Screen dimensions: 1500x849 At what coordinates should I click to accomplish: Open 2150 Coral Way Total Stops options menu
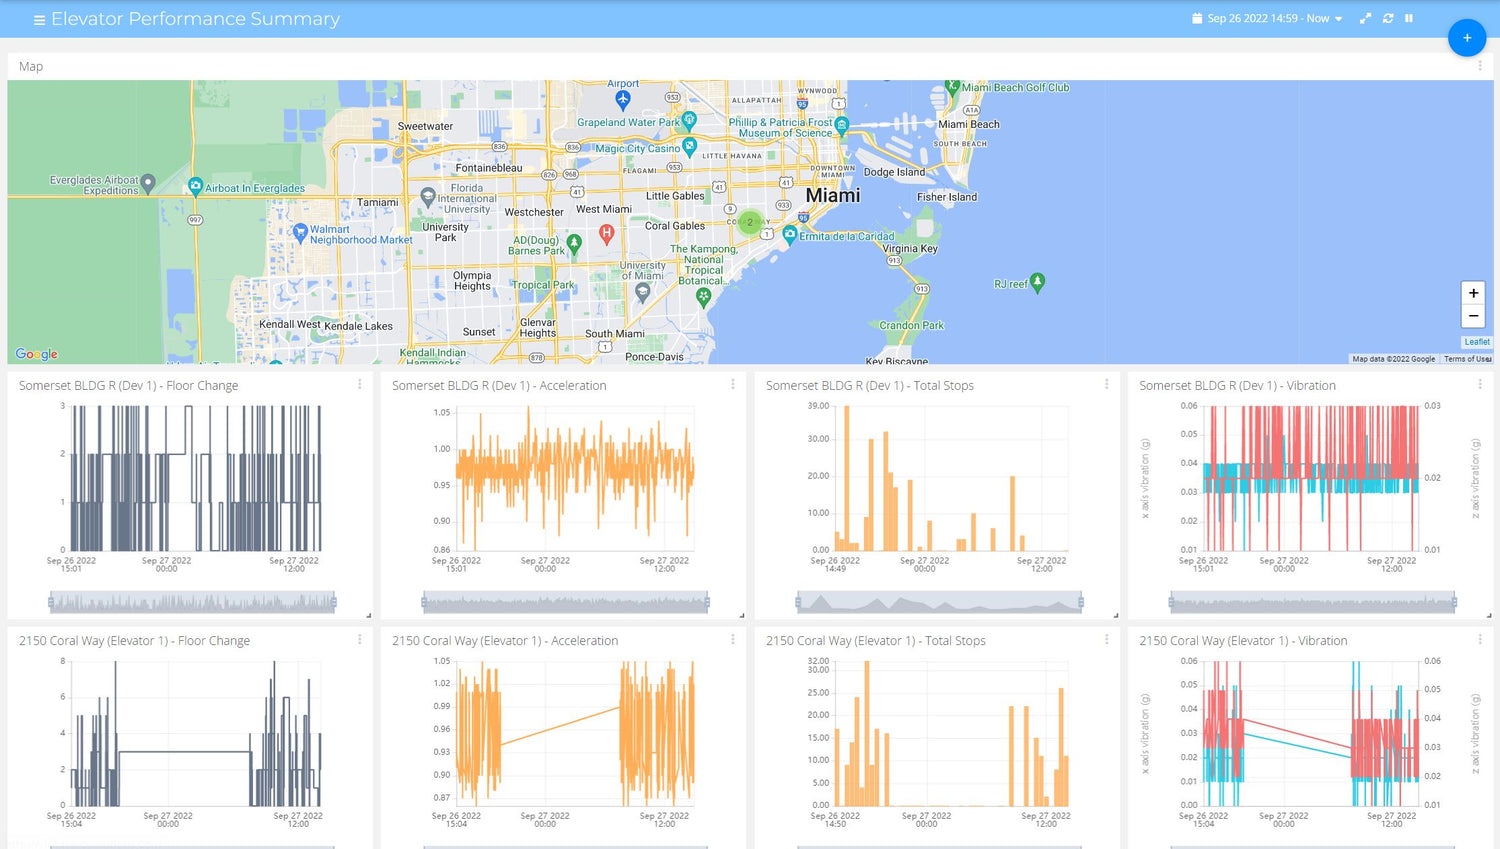(x=1107, y=640)
